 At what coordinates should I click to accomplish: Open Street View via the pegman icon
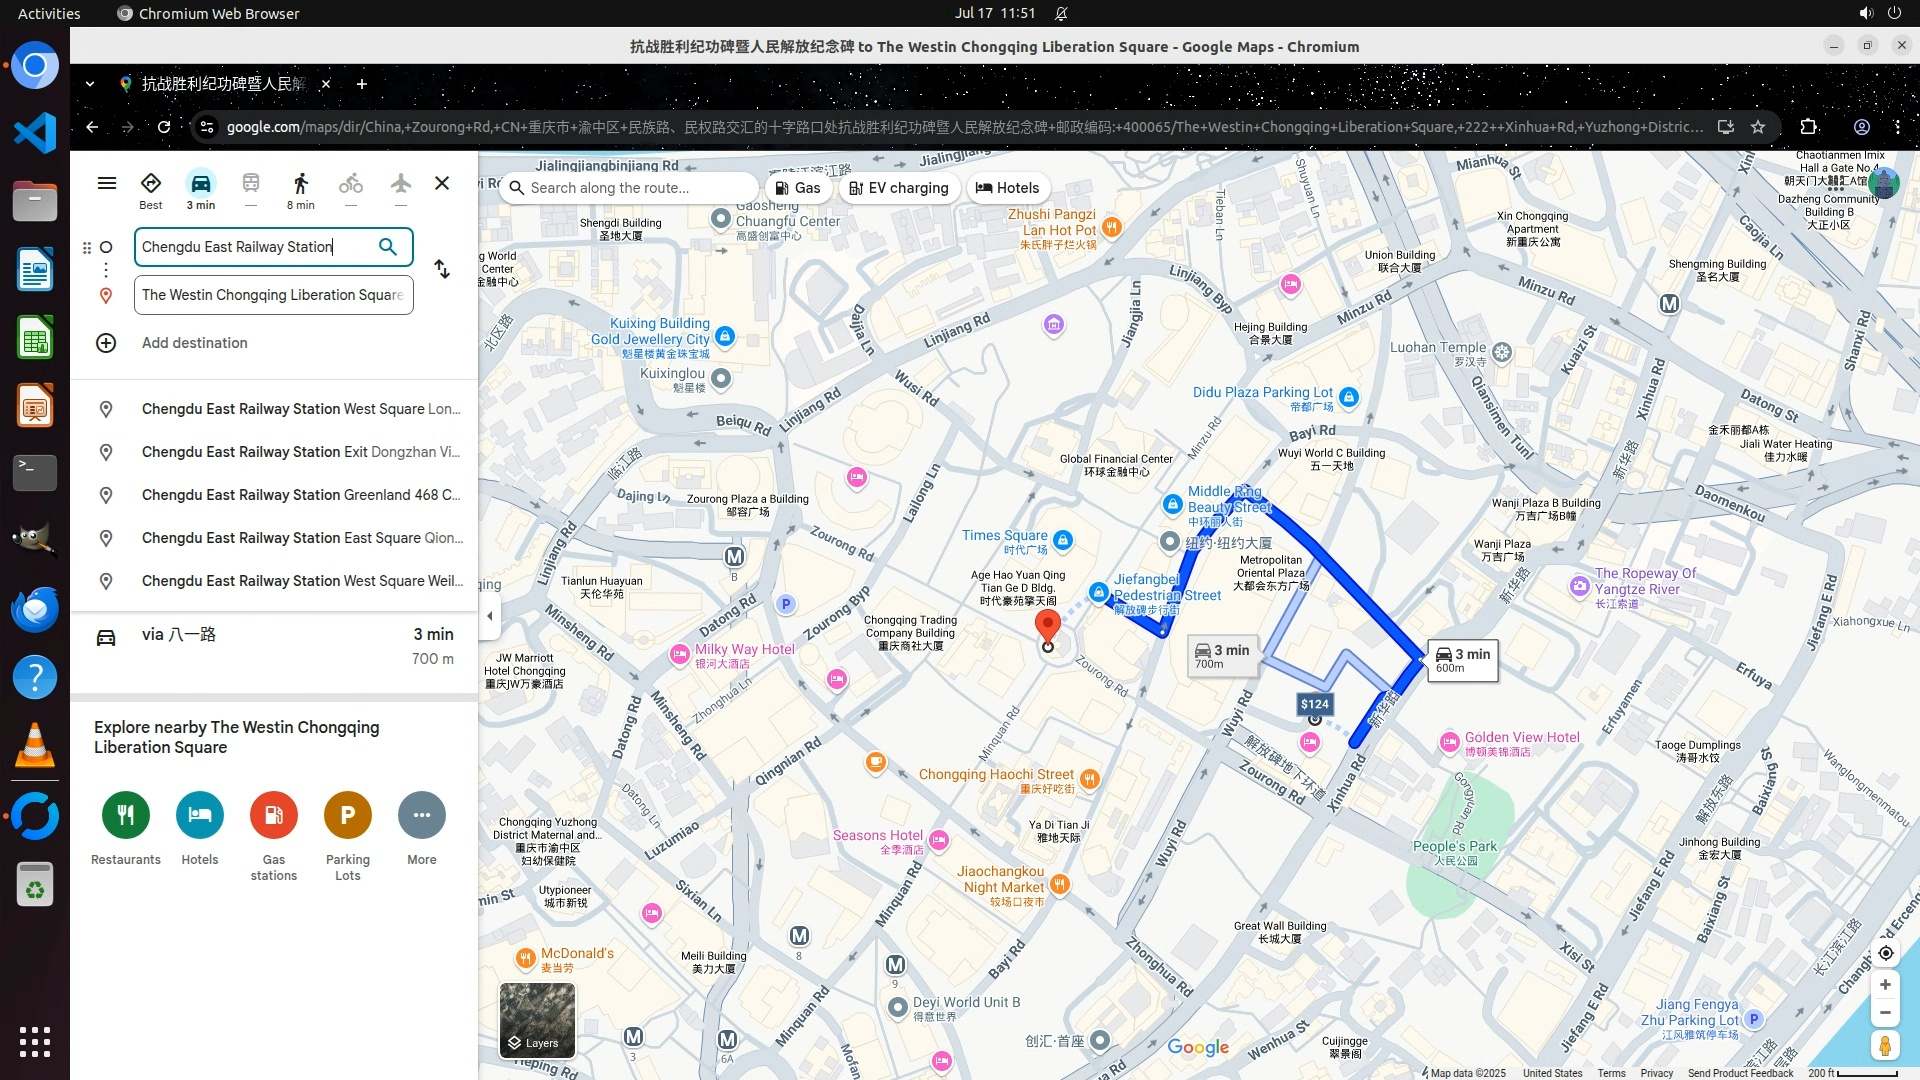coord(1885,1046)
